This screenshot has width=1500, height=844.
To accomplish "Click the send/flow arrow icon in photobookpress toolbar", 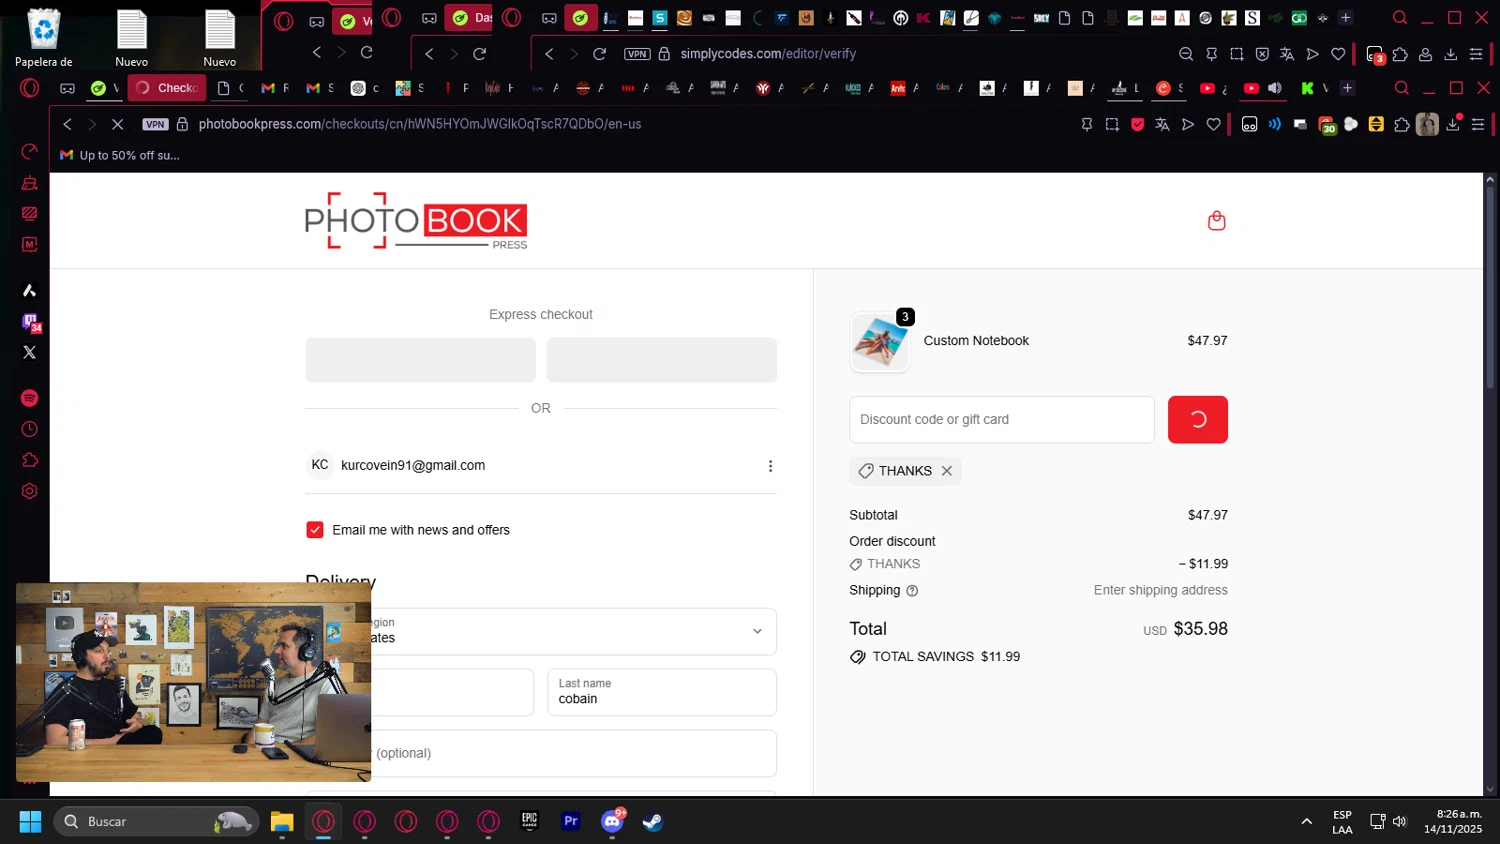I will pos(1188,125).
